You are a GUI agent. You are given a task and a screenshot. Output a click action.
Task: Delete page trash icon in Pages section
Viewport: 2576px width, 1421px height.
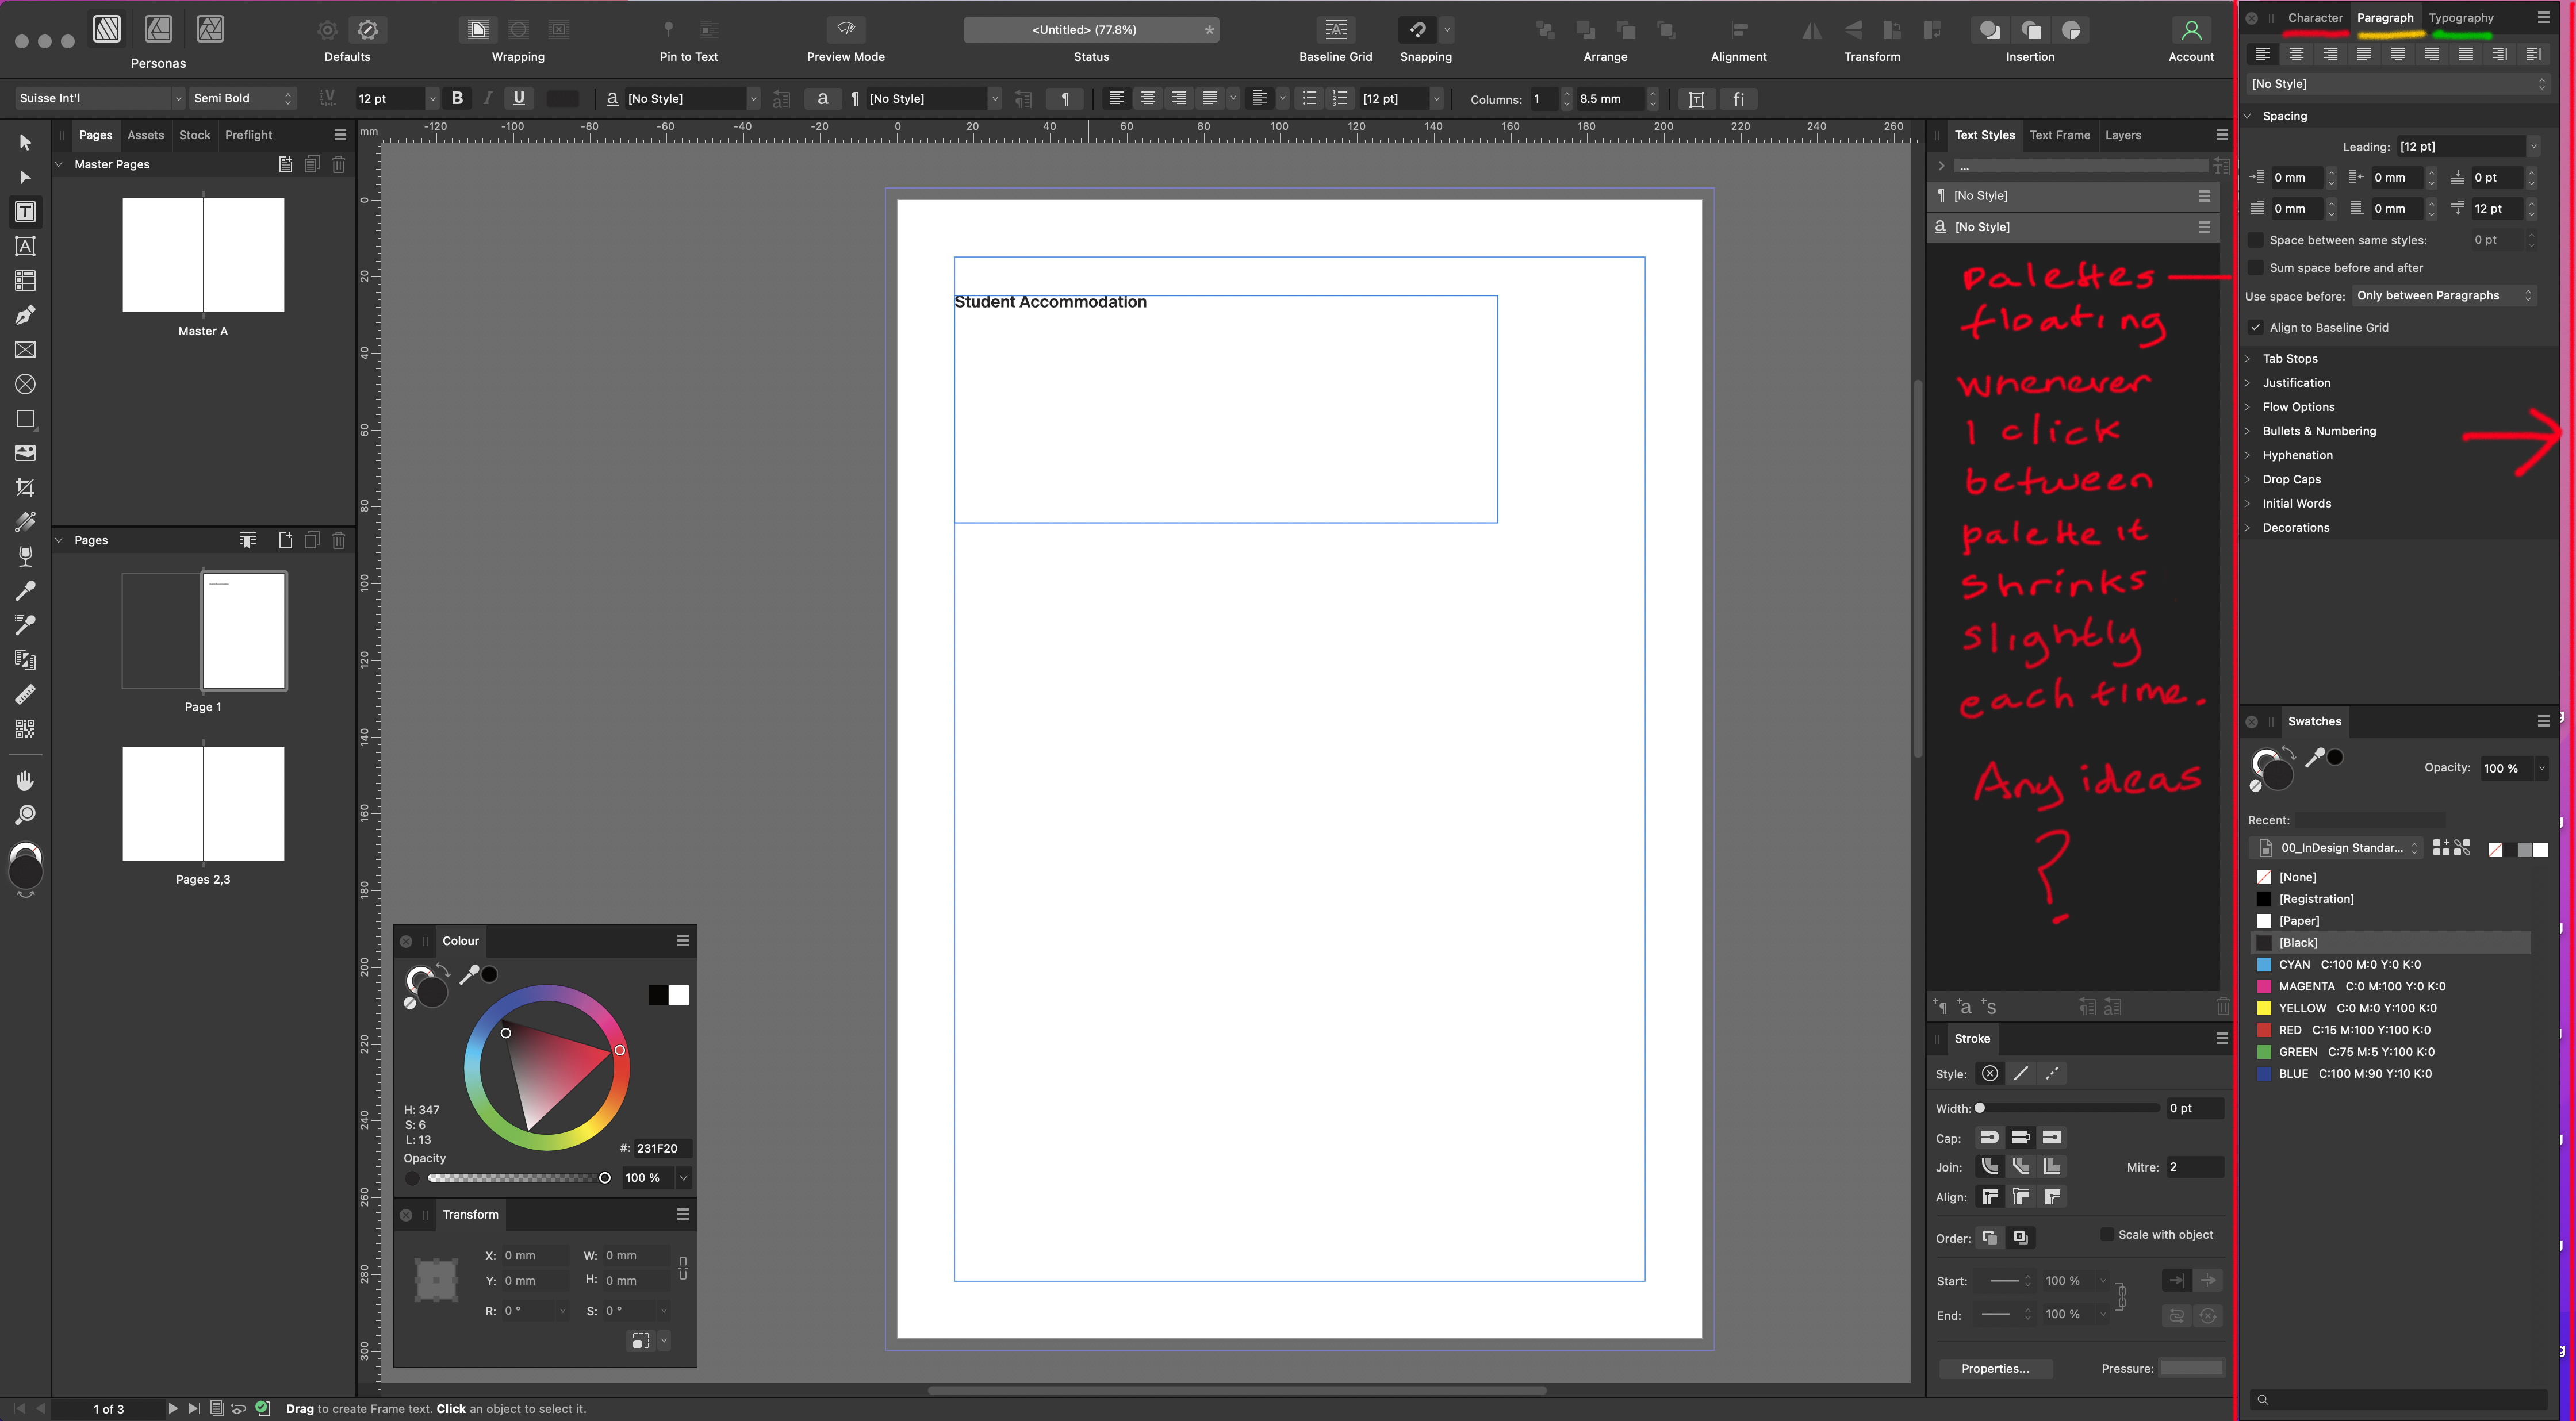coord(338,540)
